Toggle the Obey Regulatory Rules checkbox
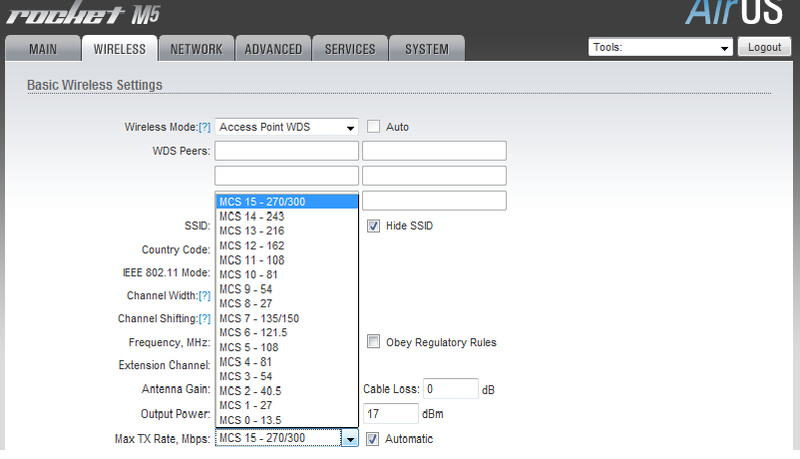Image resolution: width=800 pixels, height=459 pixels. coord(373,341)
